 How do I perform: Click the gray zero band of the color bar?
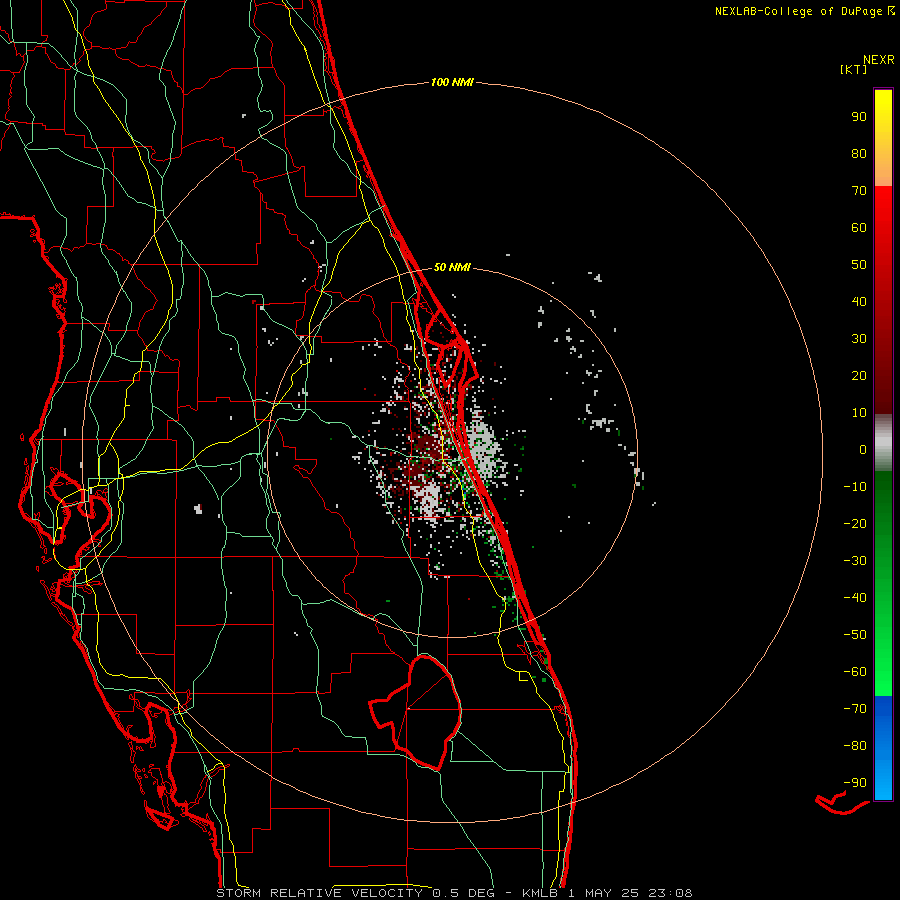[883, 443]
